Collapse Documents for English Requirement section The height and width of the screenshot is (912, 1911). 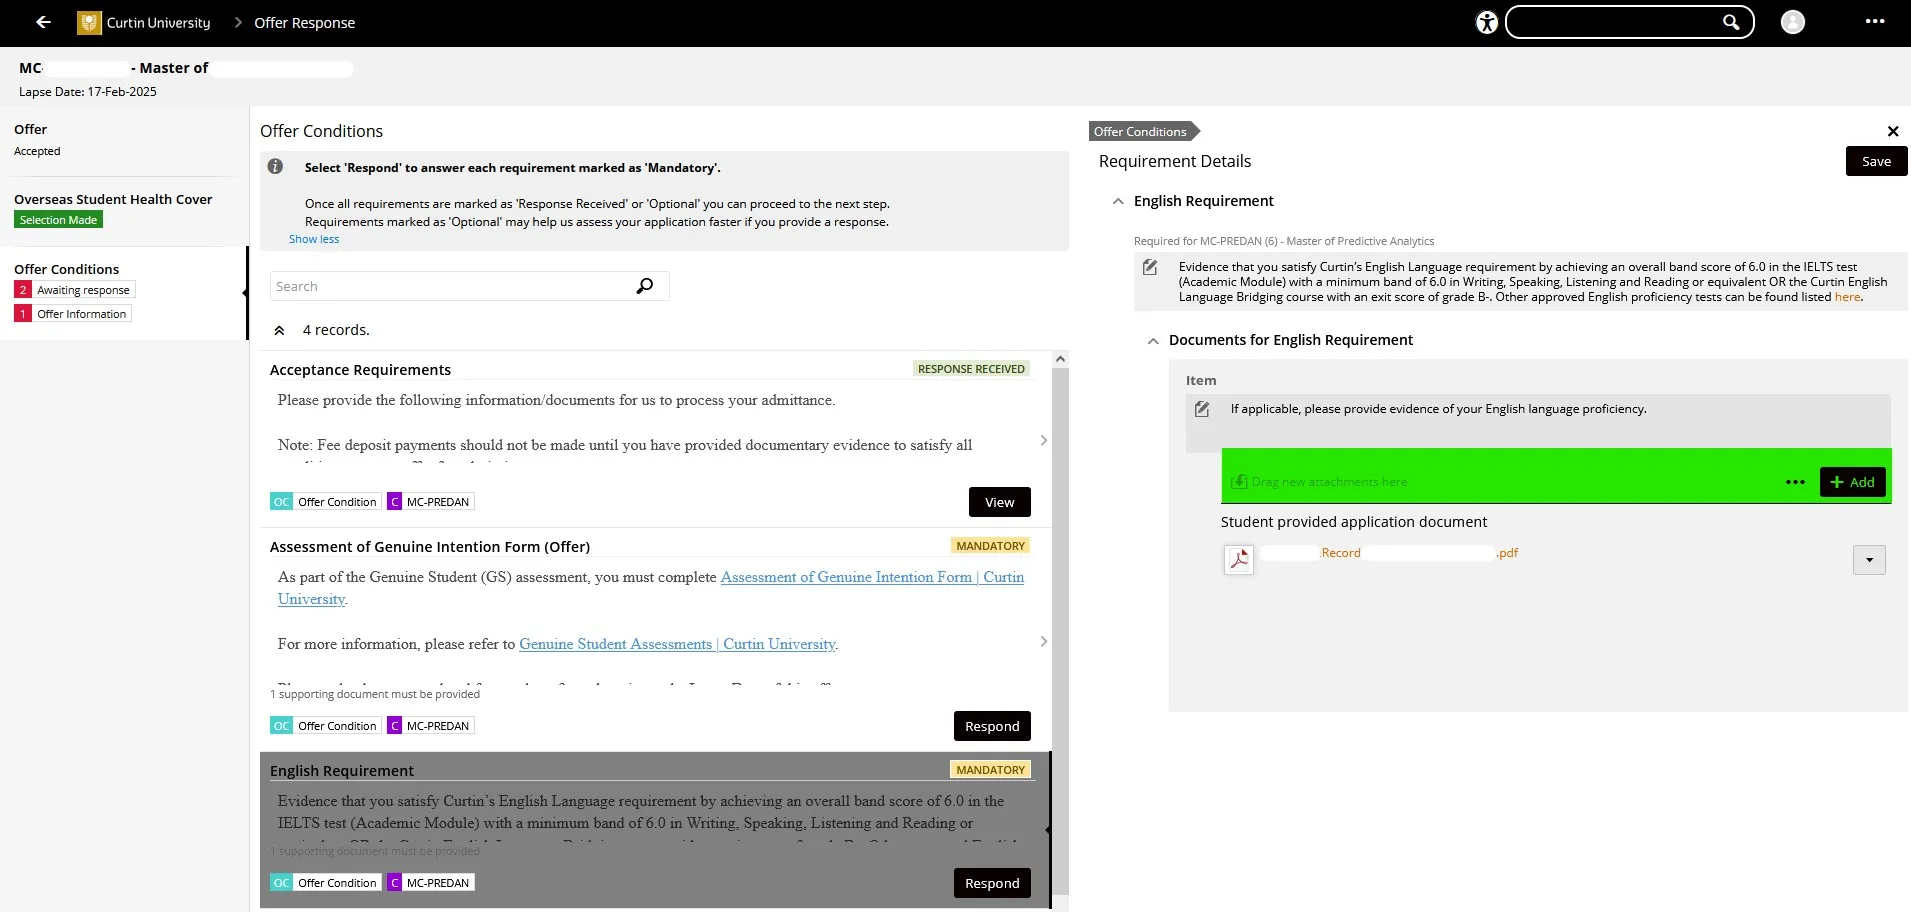(1153, 341)
